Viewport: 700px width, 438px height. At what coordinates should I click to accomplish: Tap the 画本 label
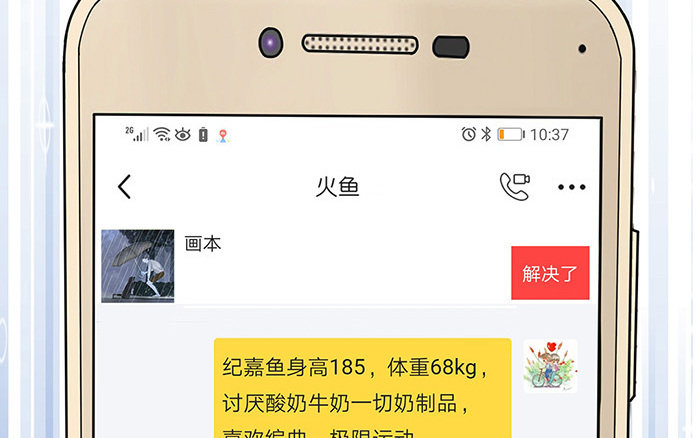point(203,244)
